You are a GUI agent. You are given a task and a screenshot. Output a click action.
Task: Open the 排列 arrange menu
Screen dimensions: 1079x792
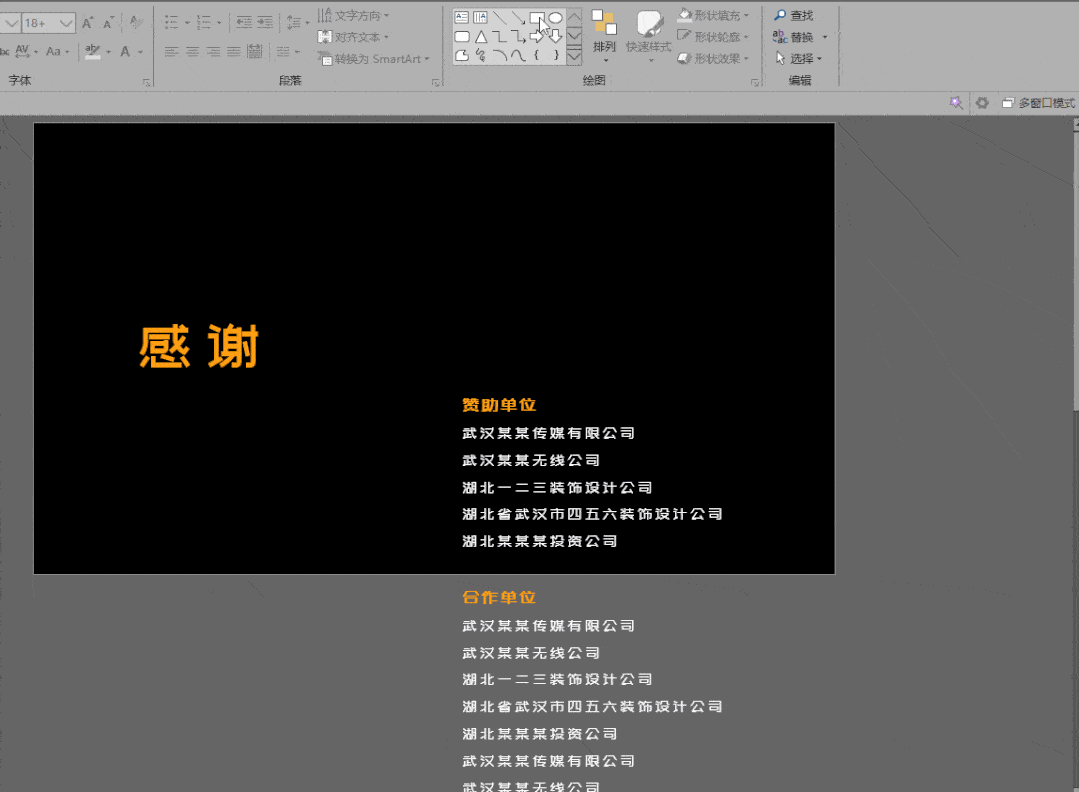click(x=604, y=36)
